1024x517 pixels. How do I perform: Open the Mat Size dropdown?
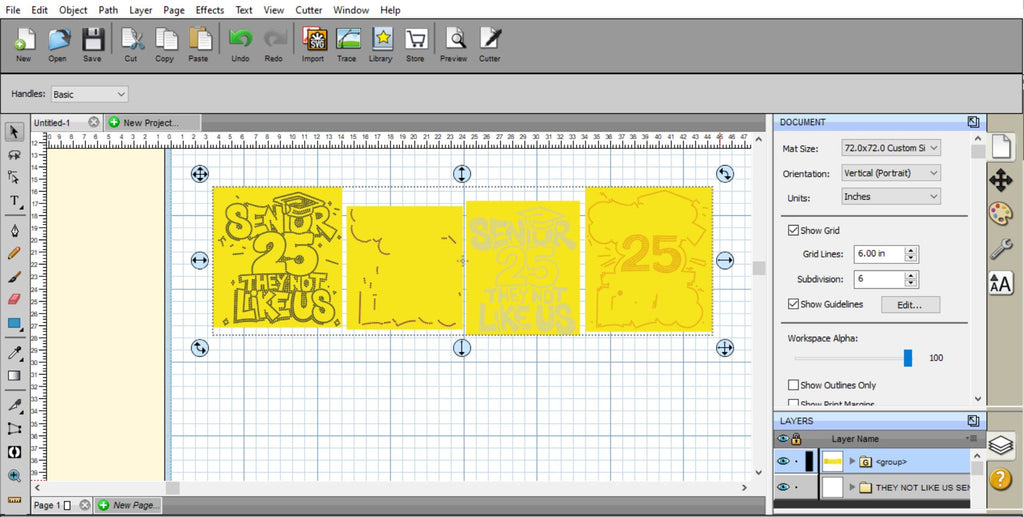click(x=890, y=148)
